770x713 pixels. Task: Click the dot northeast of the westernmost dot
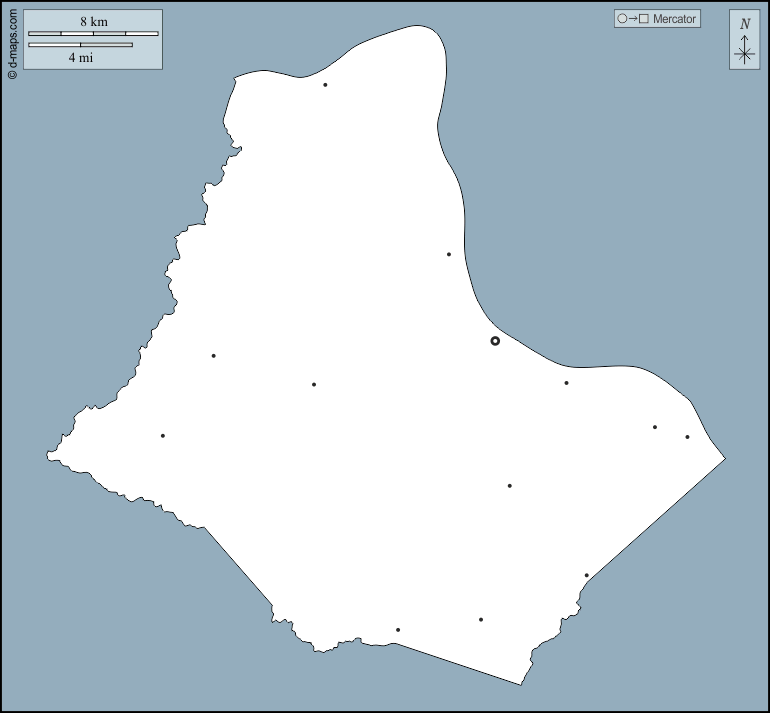click(213, 356)
